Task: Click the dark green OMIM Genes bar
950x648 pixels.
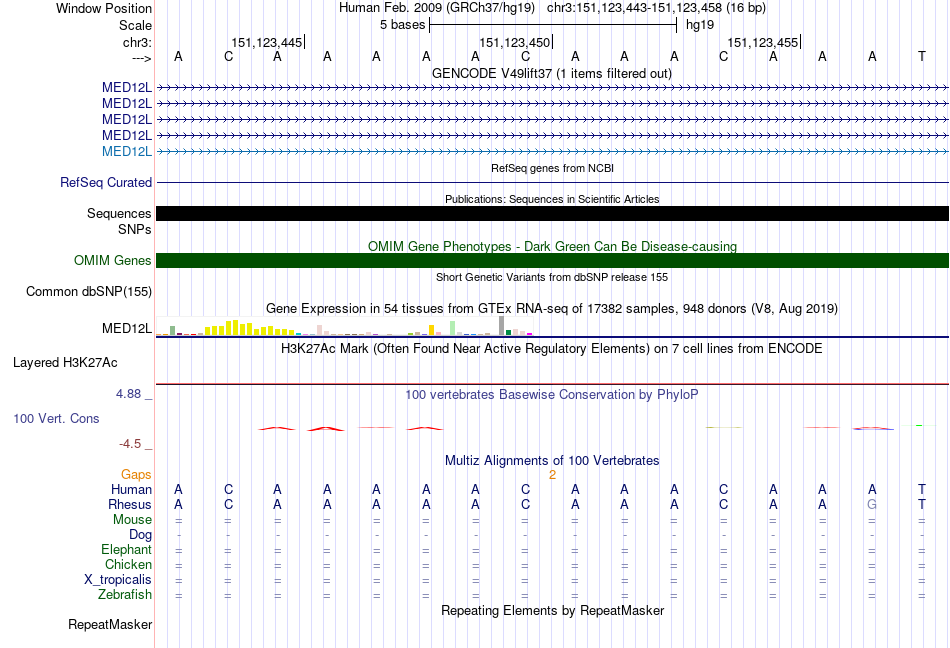Action: [x=552, y=260]
